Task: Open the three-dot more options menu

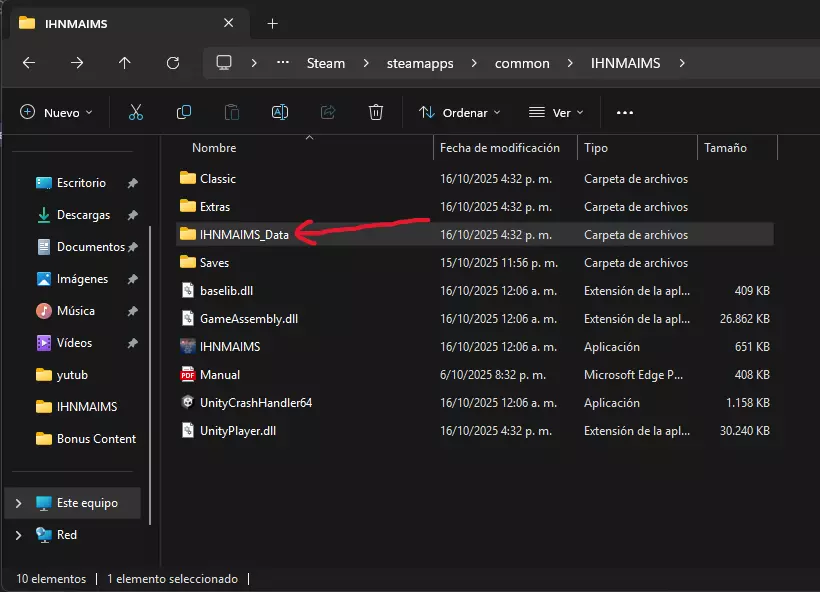Action: [625, 113]
